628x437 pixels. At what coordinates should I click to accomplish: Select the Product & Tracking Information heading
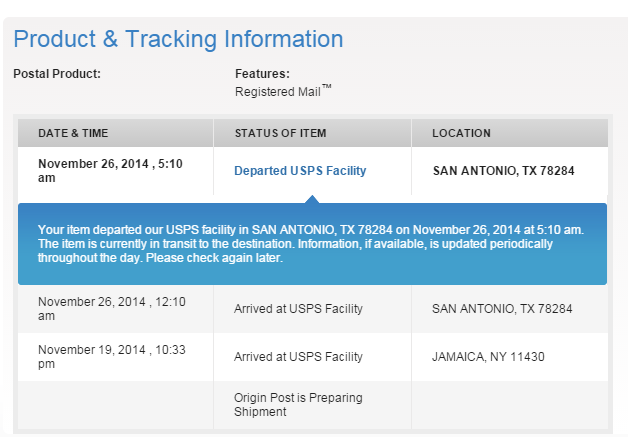pos(179,39)
